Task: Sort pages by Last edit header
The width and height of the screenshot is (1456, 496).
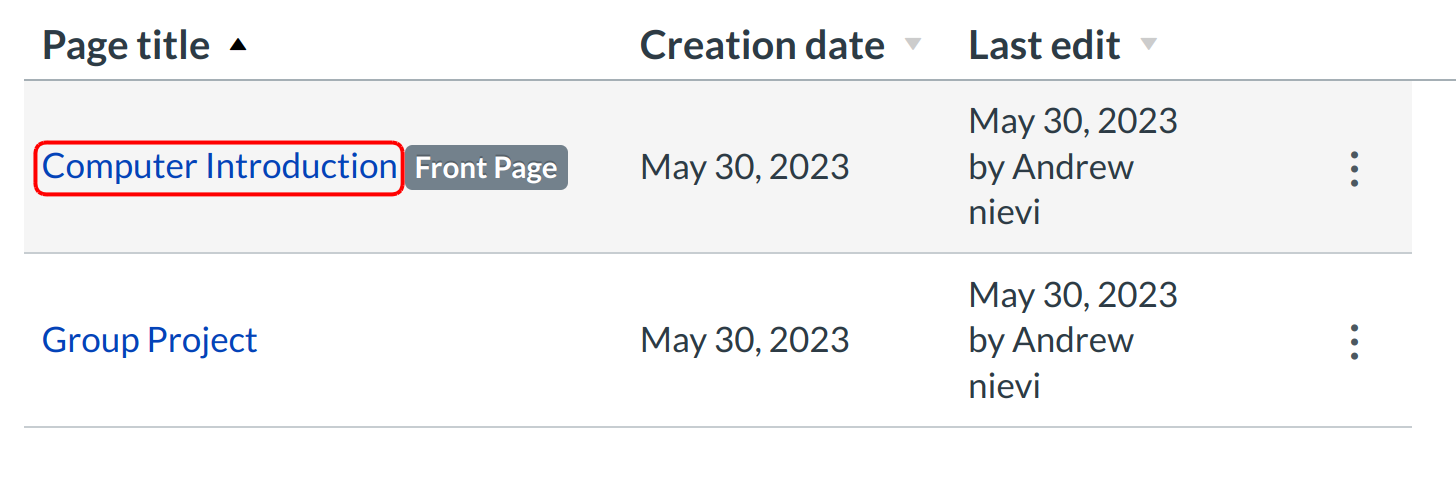Action: 1044,46
